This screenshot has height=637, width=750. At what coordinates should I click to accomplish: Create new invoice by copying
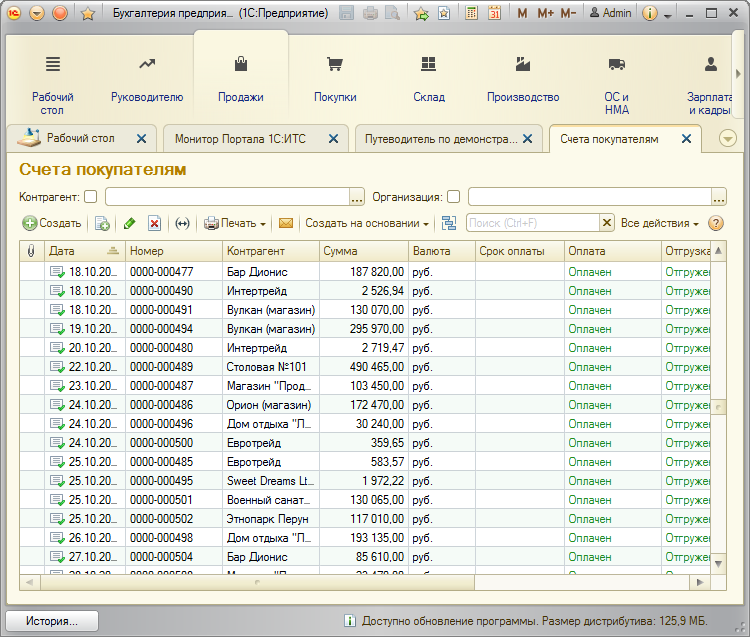(102, 223)
